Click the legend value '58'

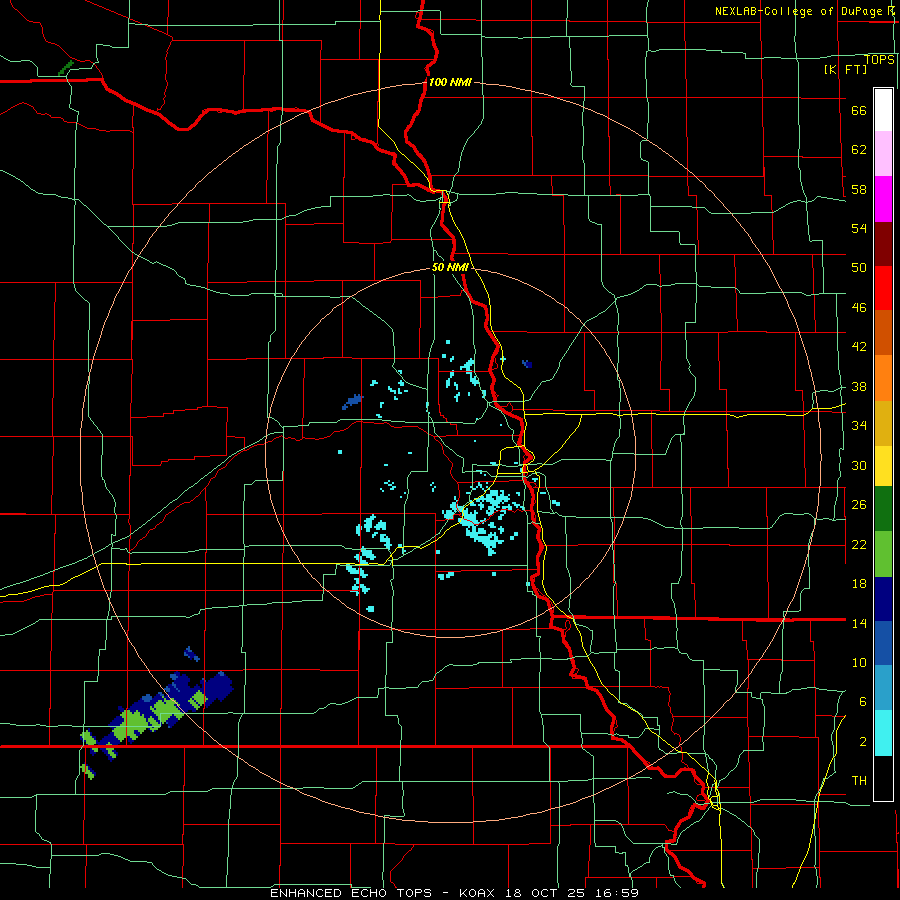[x=859, y=189]
